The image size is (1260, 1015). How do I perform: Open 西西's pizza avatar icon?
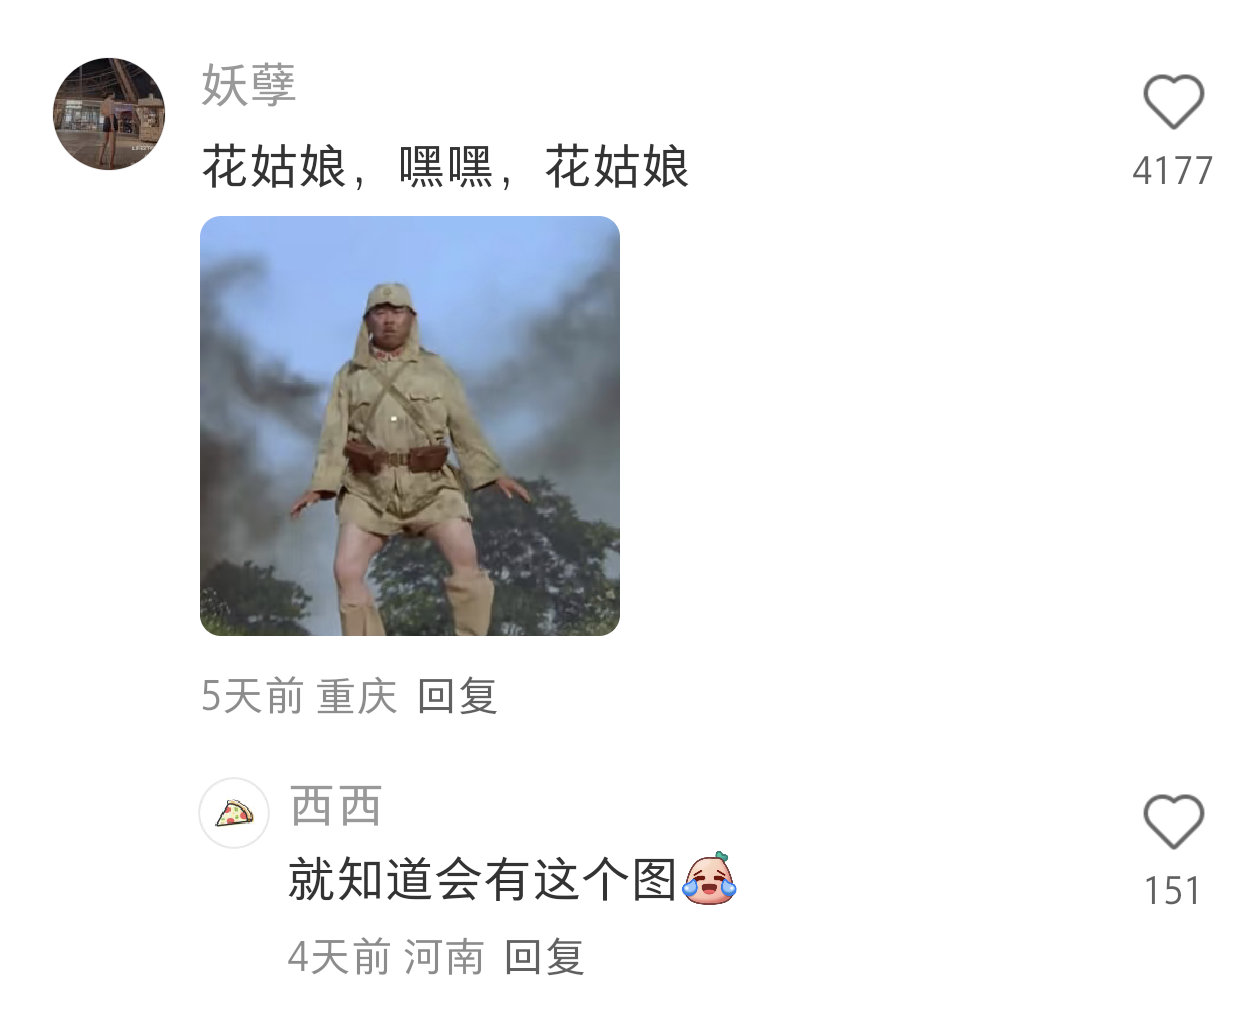[x=235, y=813]
